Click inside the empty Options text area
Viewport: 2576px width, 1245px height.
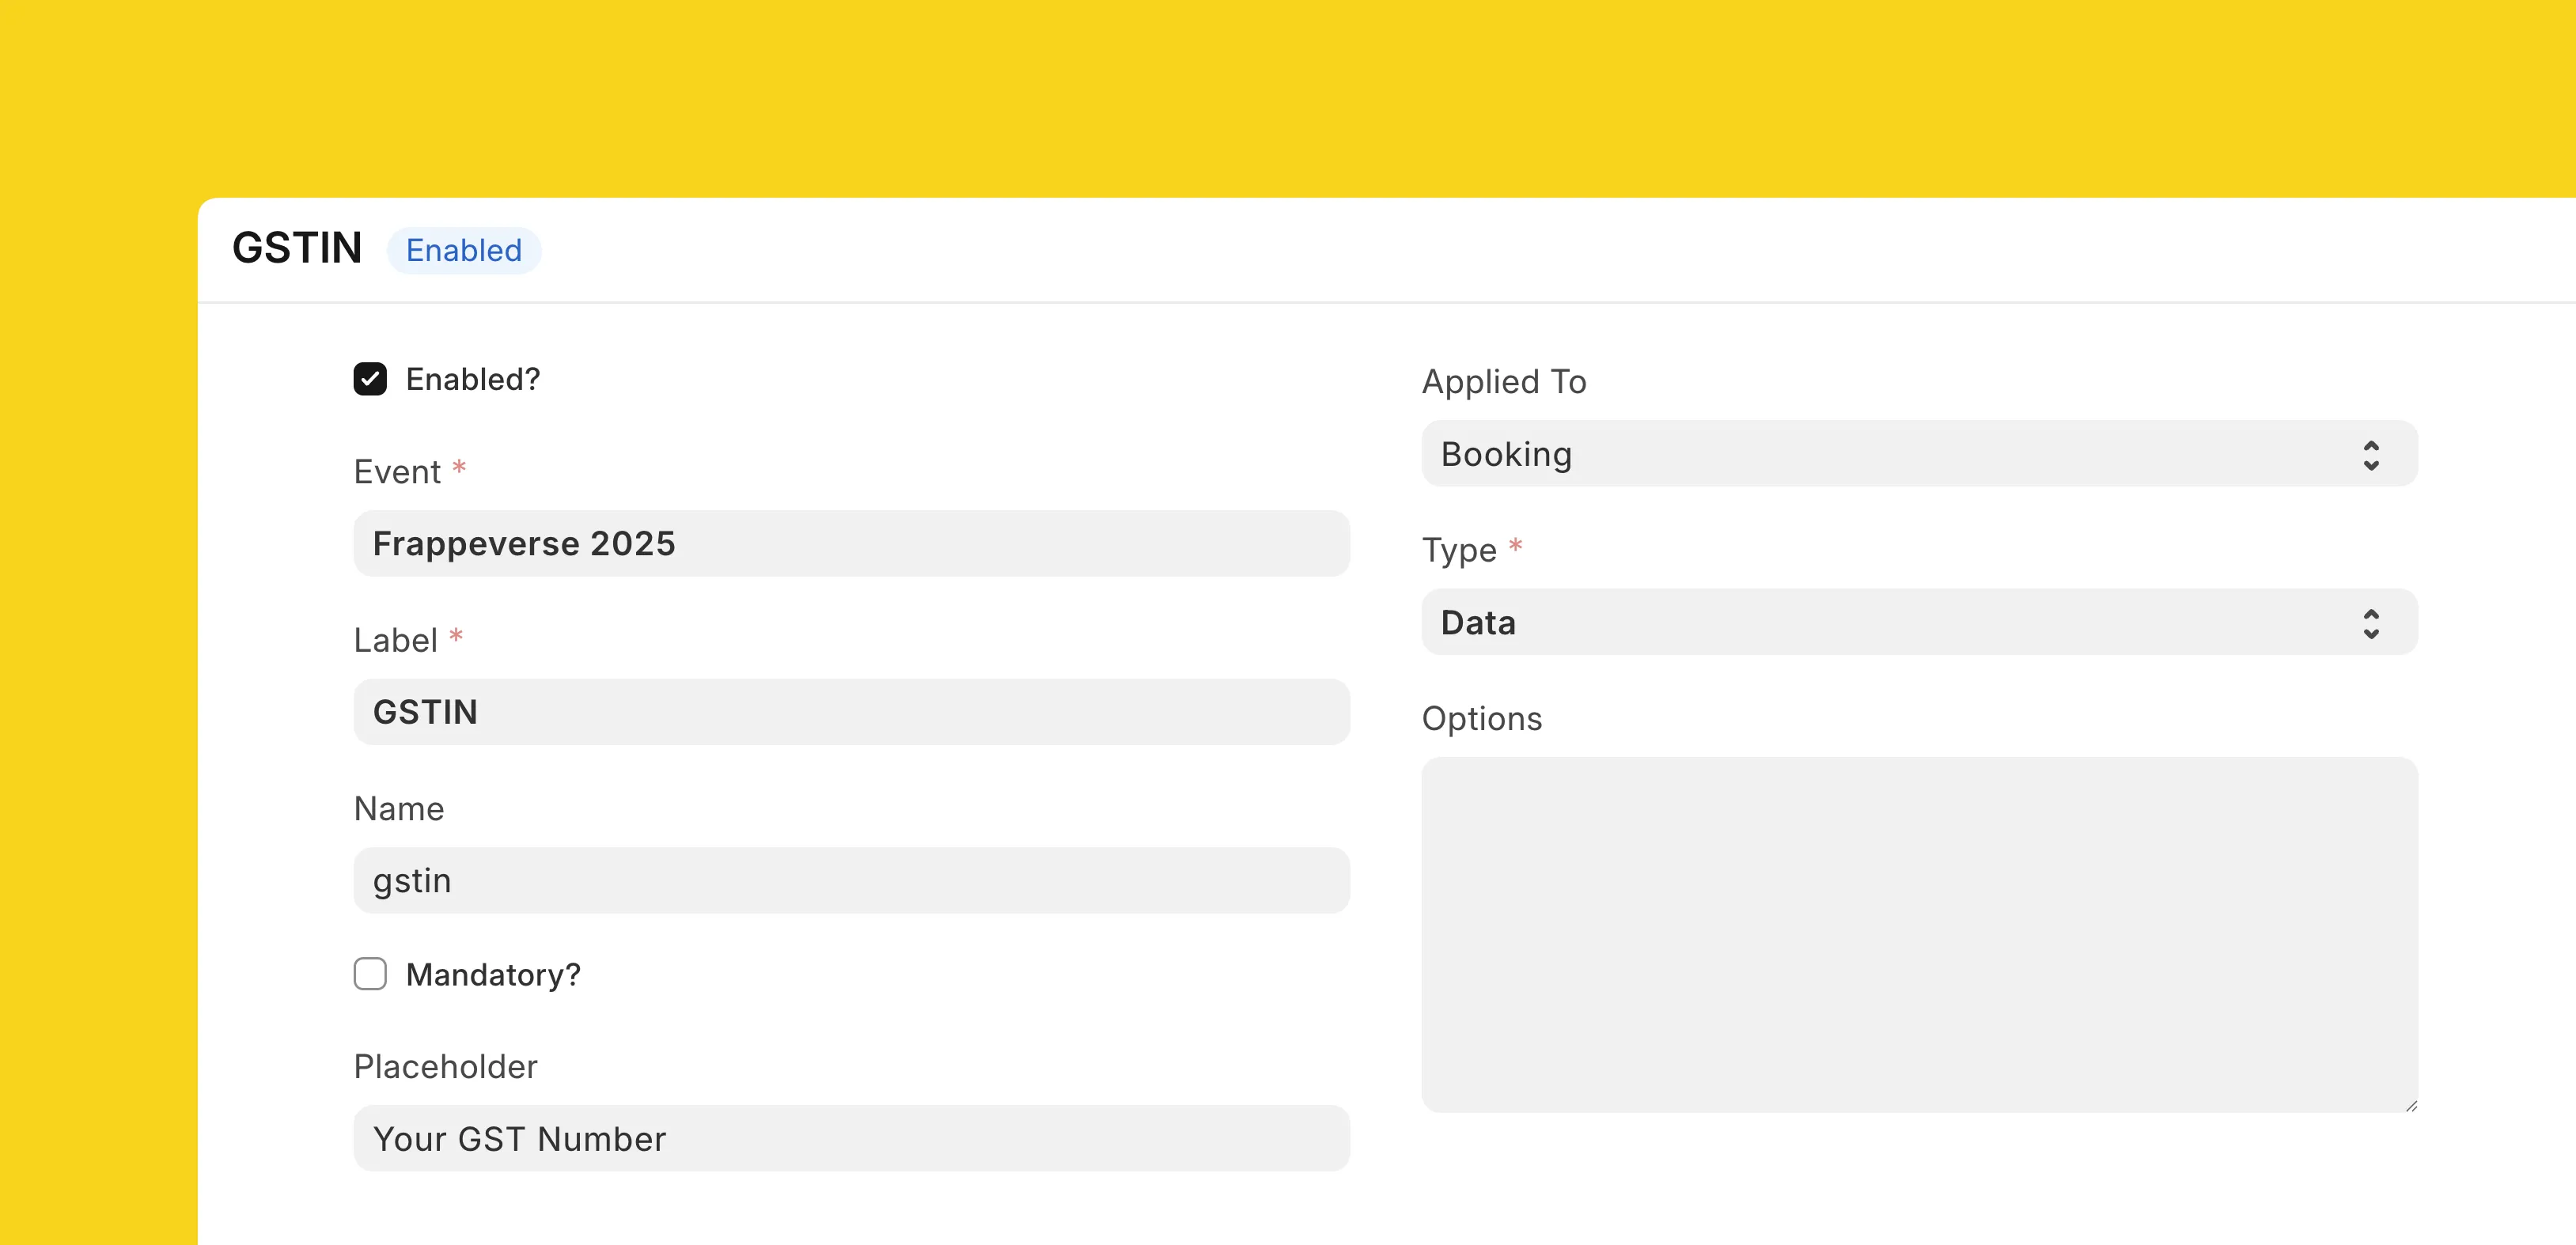pos(1919,933)
